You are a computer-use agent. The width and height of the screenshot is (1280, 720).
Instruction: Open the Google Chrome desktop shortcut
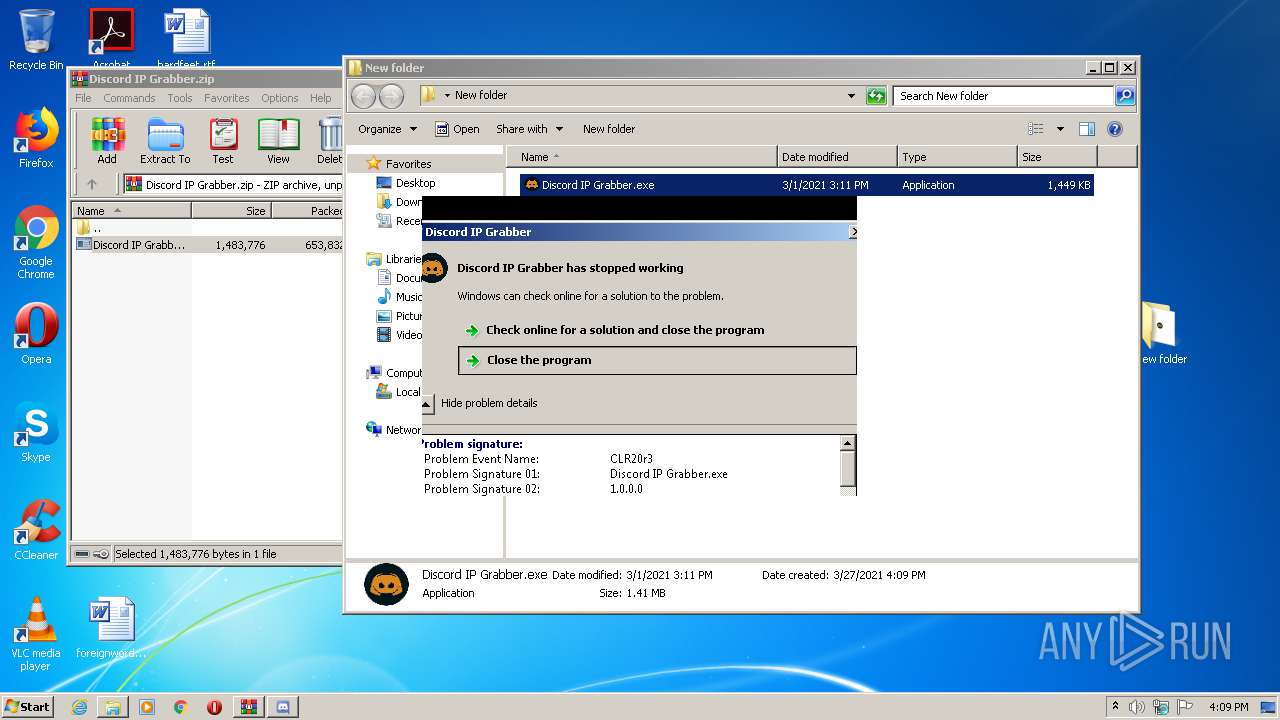click(x=36, y=242)
